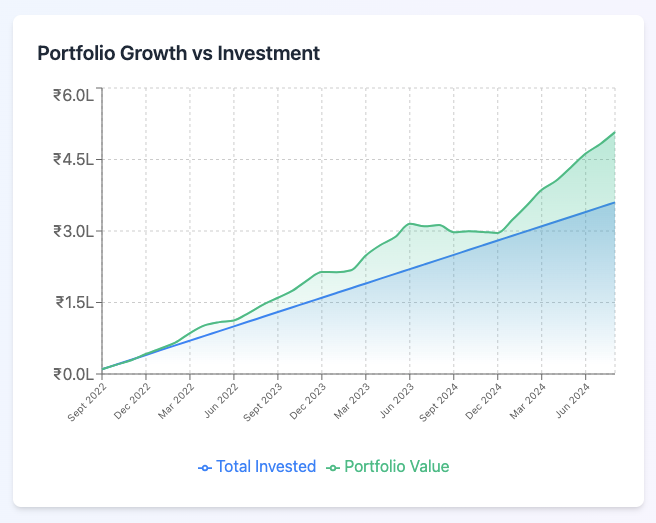Click the Portfolio Growth vs Investment title

click(x=178, y=53)
